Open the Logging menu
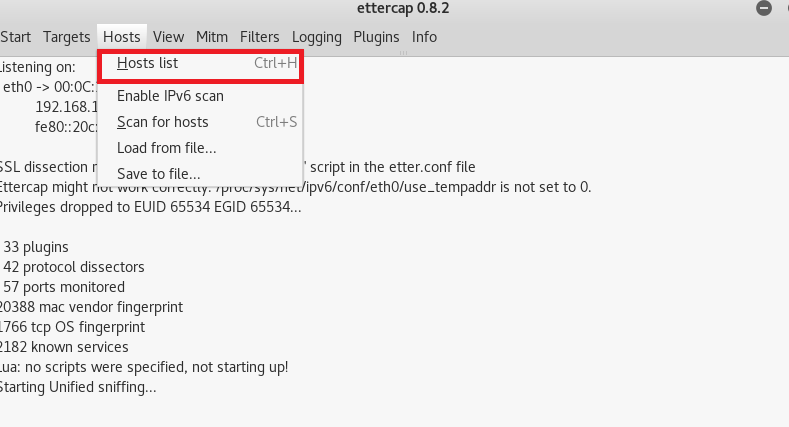The image size is (789, 427). (x=317, y=37)
